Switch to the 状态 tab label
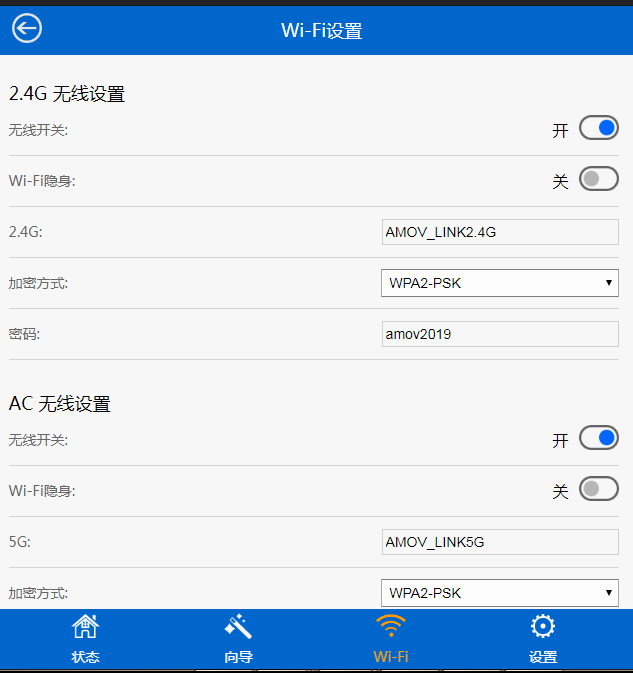 pyautogui.click(x=85, y=657)
